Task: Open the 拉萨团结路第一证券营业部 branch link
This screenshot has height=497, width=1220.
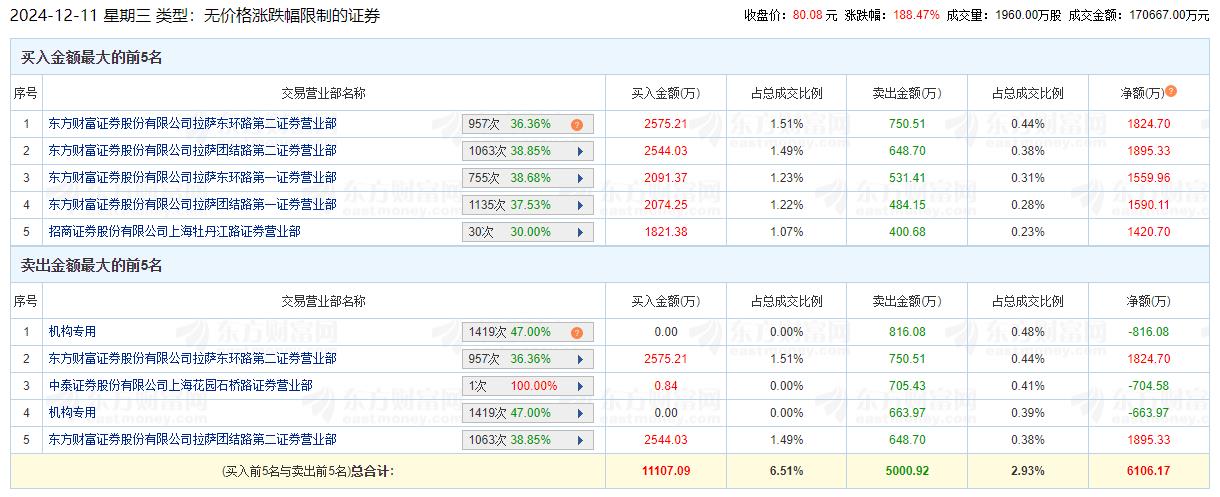Action: click(192, 205)
